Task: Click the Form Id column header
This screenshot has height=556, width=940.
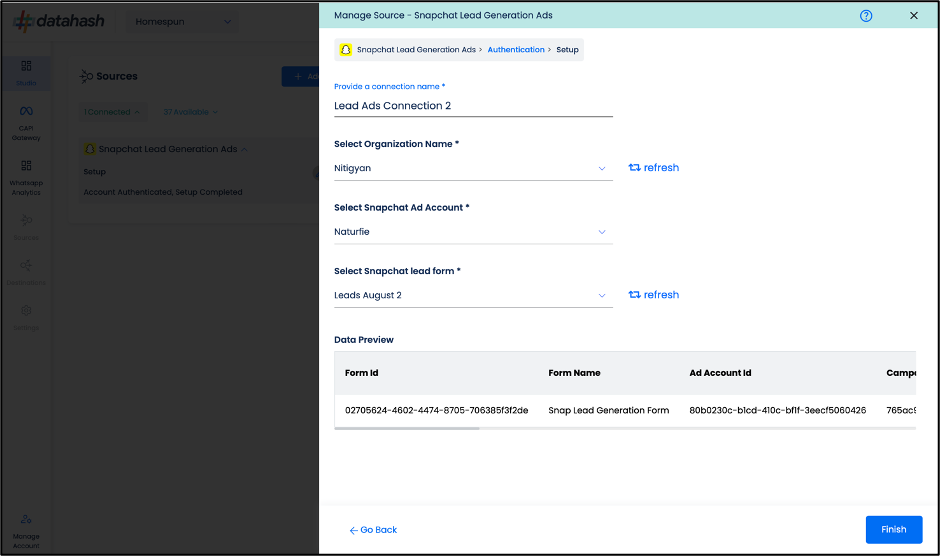Action: [361, 372]
